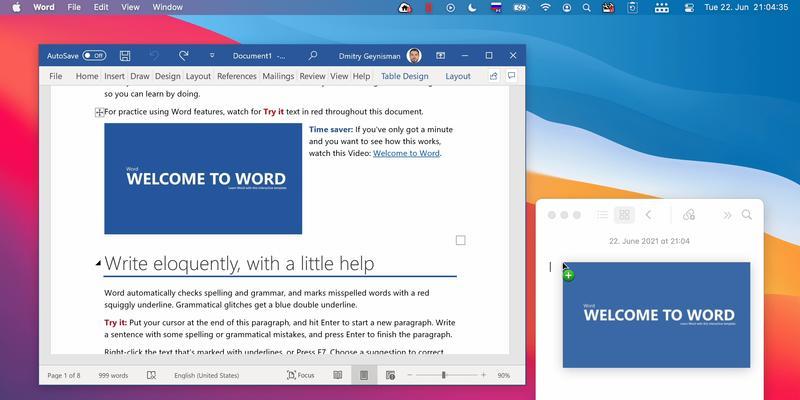This screenshot has height=400, width=800.
Task: Open the Window menu in macOS menu bar
Action: [x=168, y=7]
